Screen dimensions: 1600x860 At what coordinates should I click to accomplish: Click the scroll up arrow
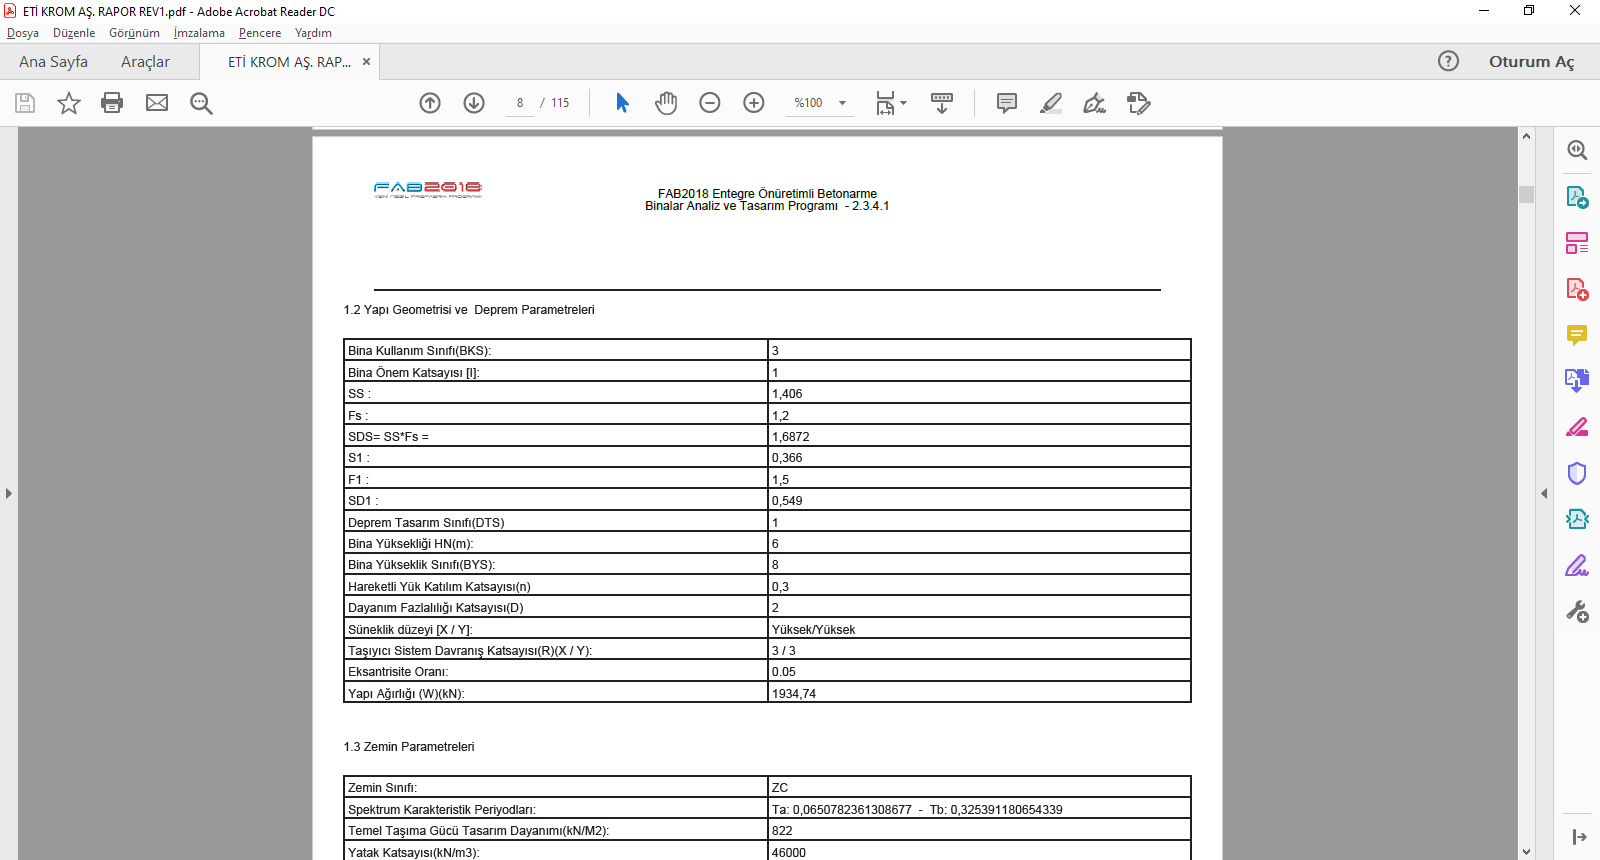pos(1526,136)
